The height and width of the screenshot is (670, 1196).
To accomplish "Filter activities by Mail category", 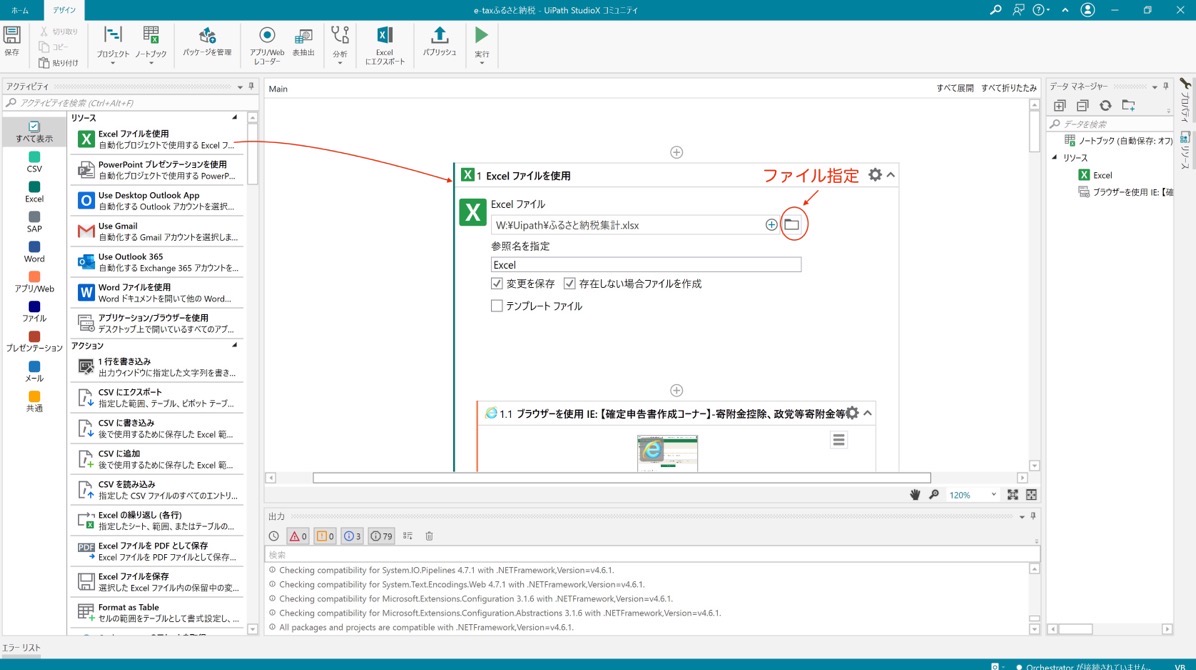I will tap(34, 372).
